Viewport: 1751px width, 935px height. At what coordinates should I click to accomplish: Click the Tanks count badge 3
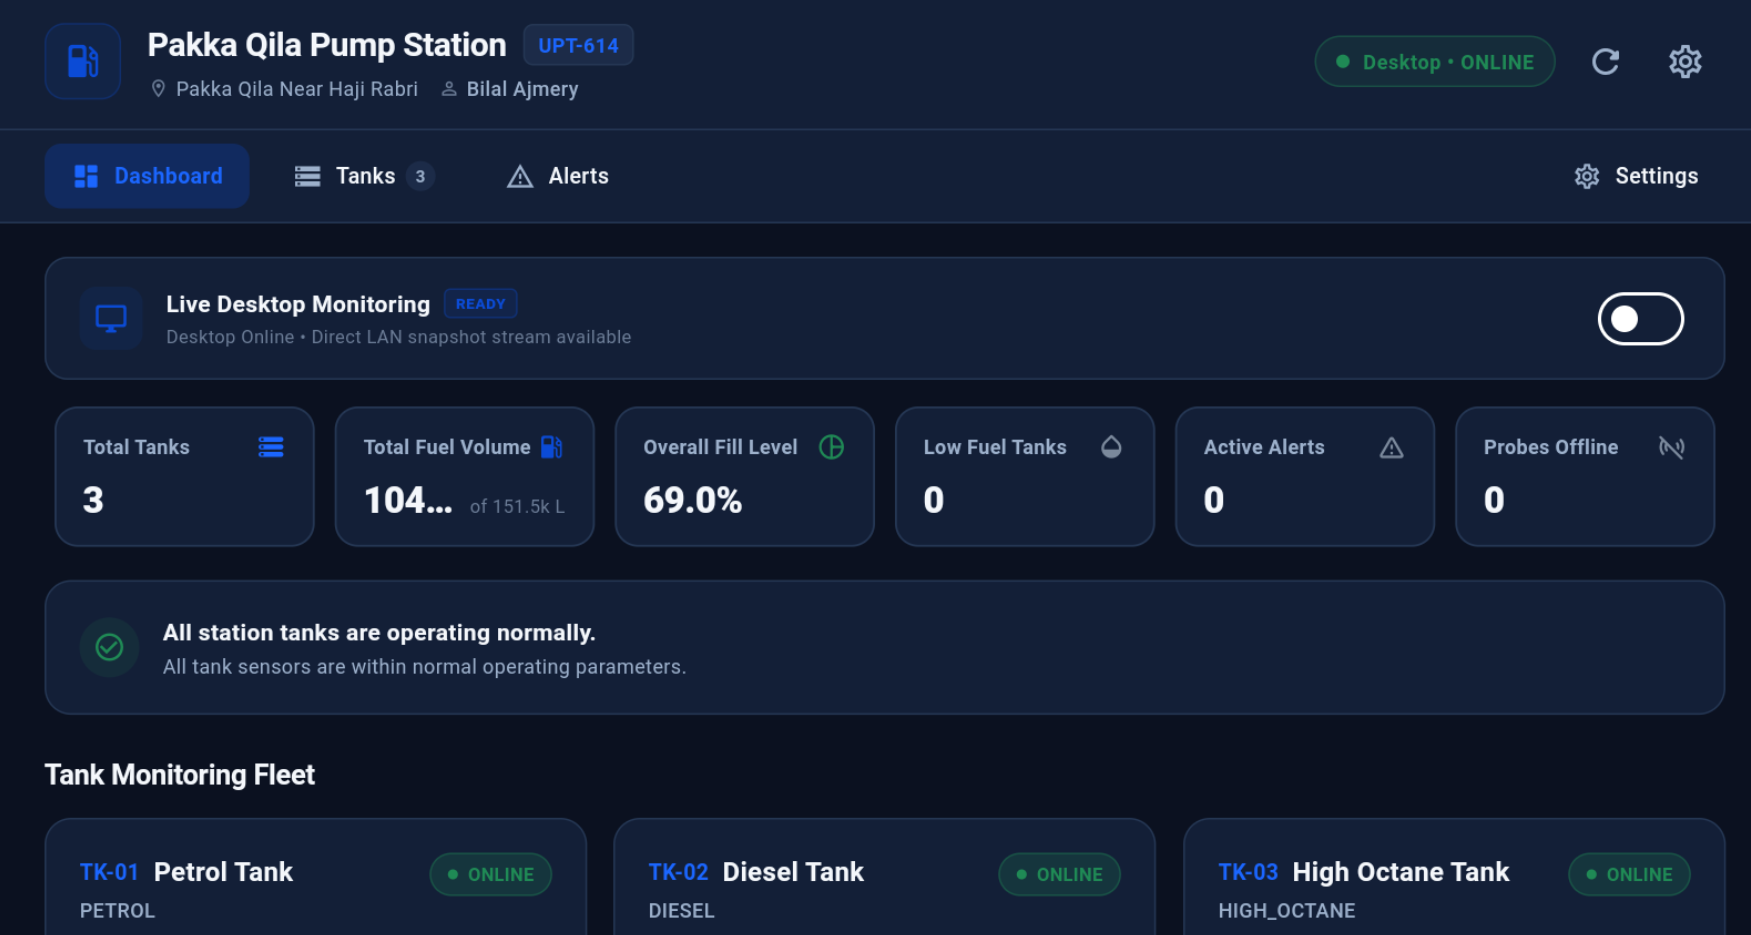click(x=420, y=176)
